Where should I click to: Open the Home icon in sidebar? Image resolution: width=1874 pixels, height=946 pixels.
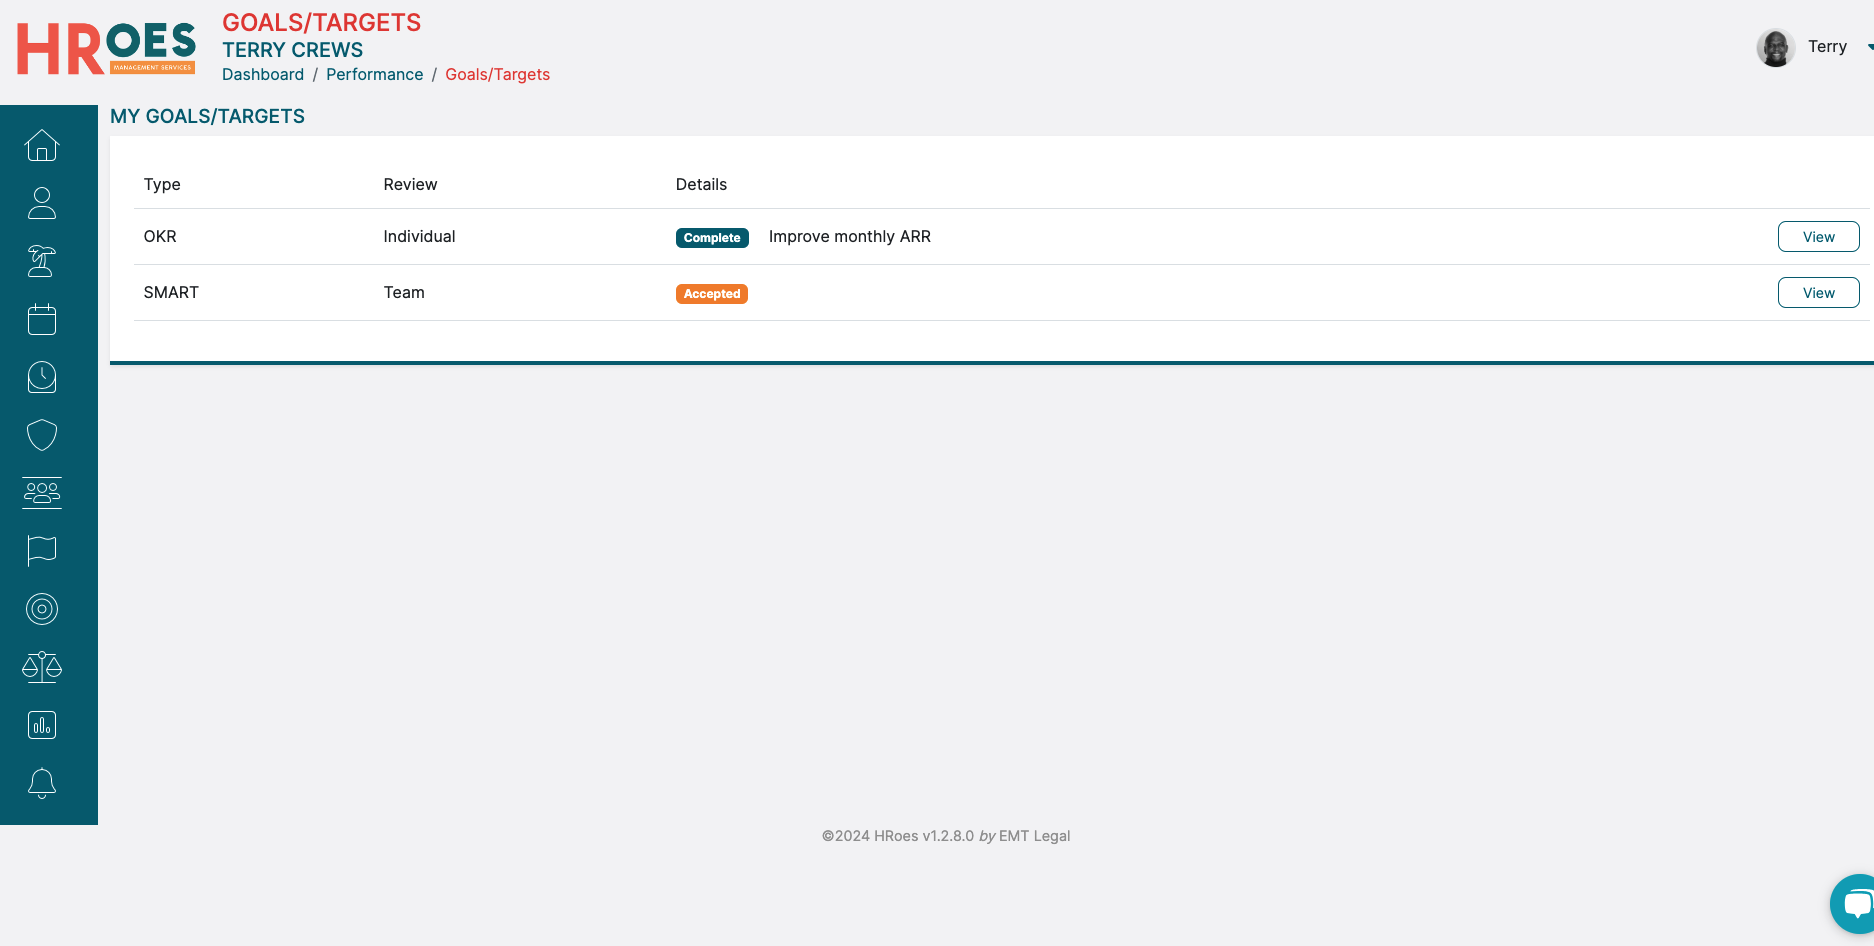(42, 146)
